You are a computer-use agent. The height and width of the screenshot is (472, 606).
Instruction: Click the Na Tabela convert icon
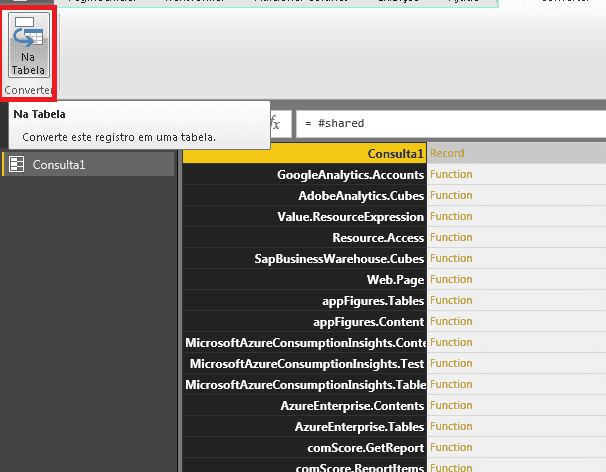click(29, 45)
